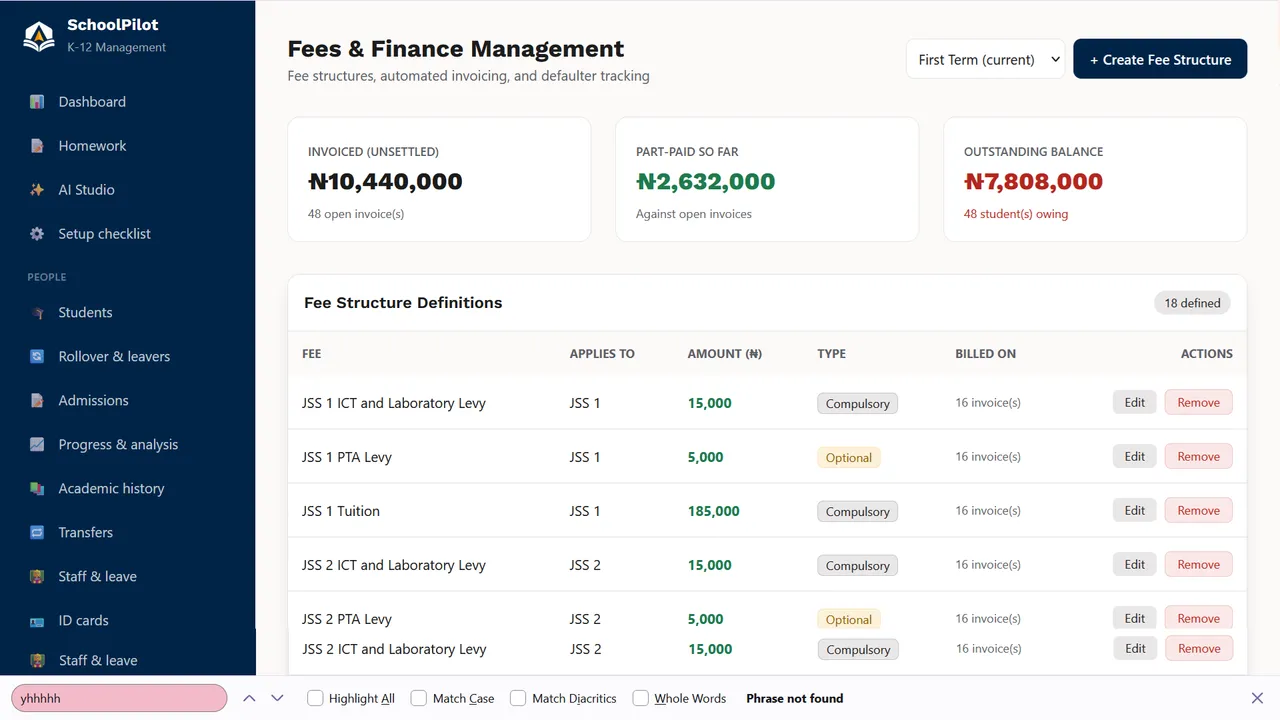Select the 185,000 amount for JSS 1 Tuition
The width and height of the screenshot is (1280, 720).
[714, 511]
